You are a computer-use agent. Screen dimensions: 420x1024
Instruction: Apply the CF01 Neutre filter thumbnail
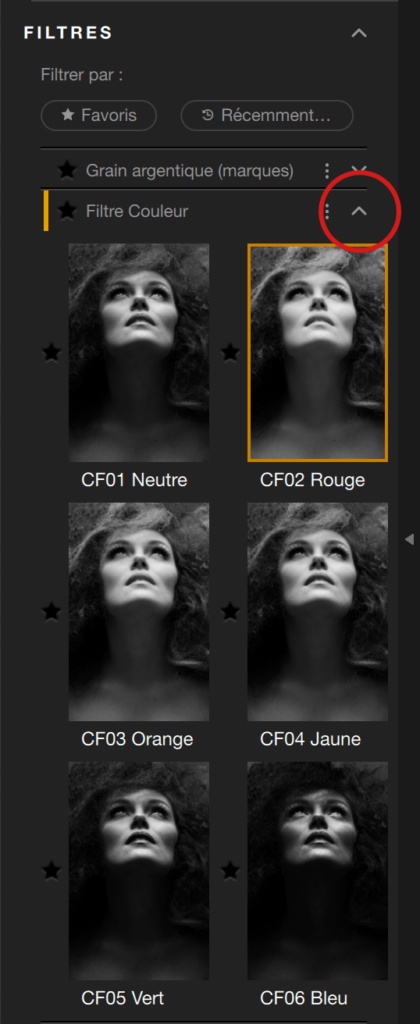coord(139,353)
